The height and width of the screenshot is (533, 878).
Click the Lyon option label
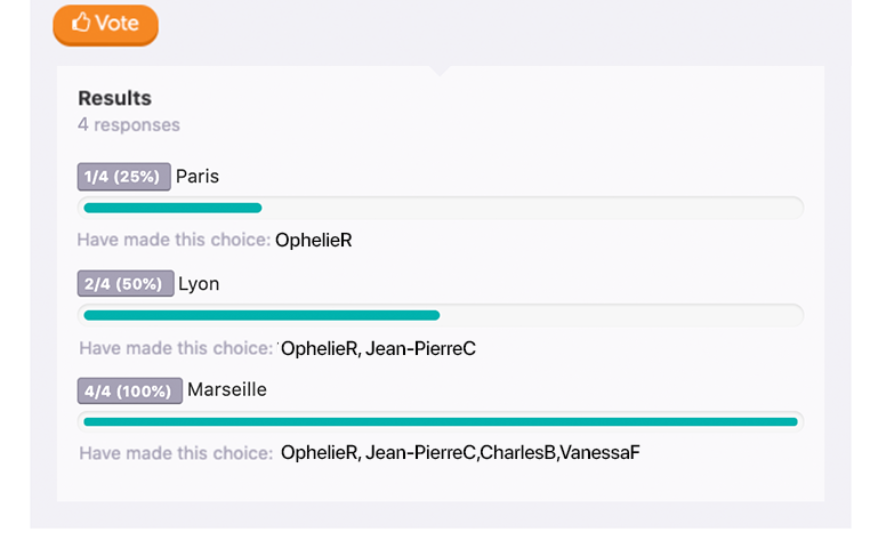click(199, 284)
